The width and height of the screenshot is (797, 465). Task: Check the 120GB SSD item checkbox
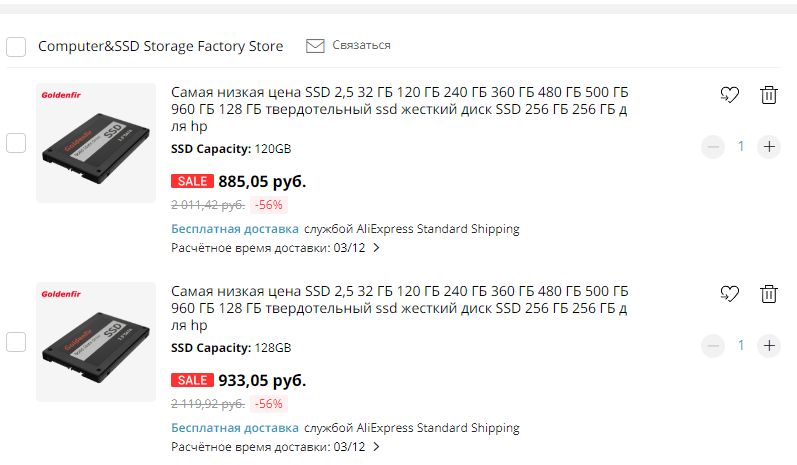point(16,143)
